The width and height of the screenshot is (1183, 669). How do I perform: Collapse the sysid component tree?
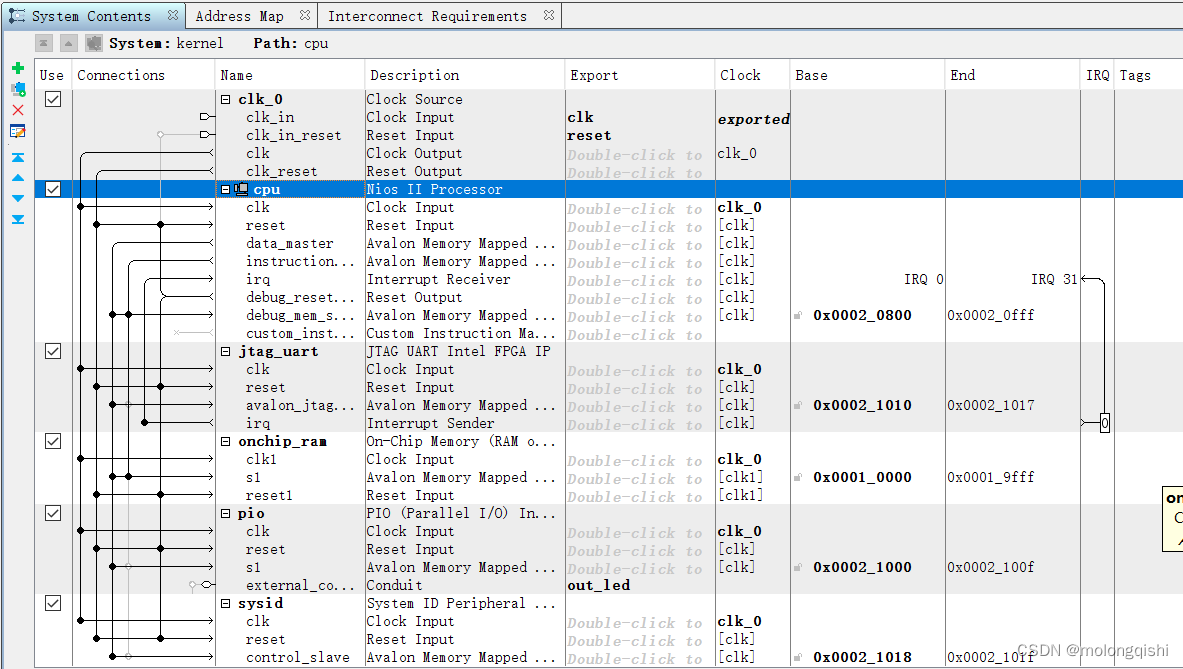point(226,603)
